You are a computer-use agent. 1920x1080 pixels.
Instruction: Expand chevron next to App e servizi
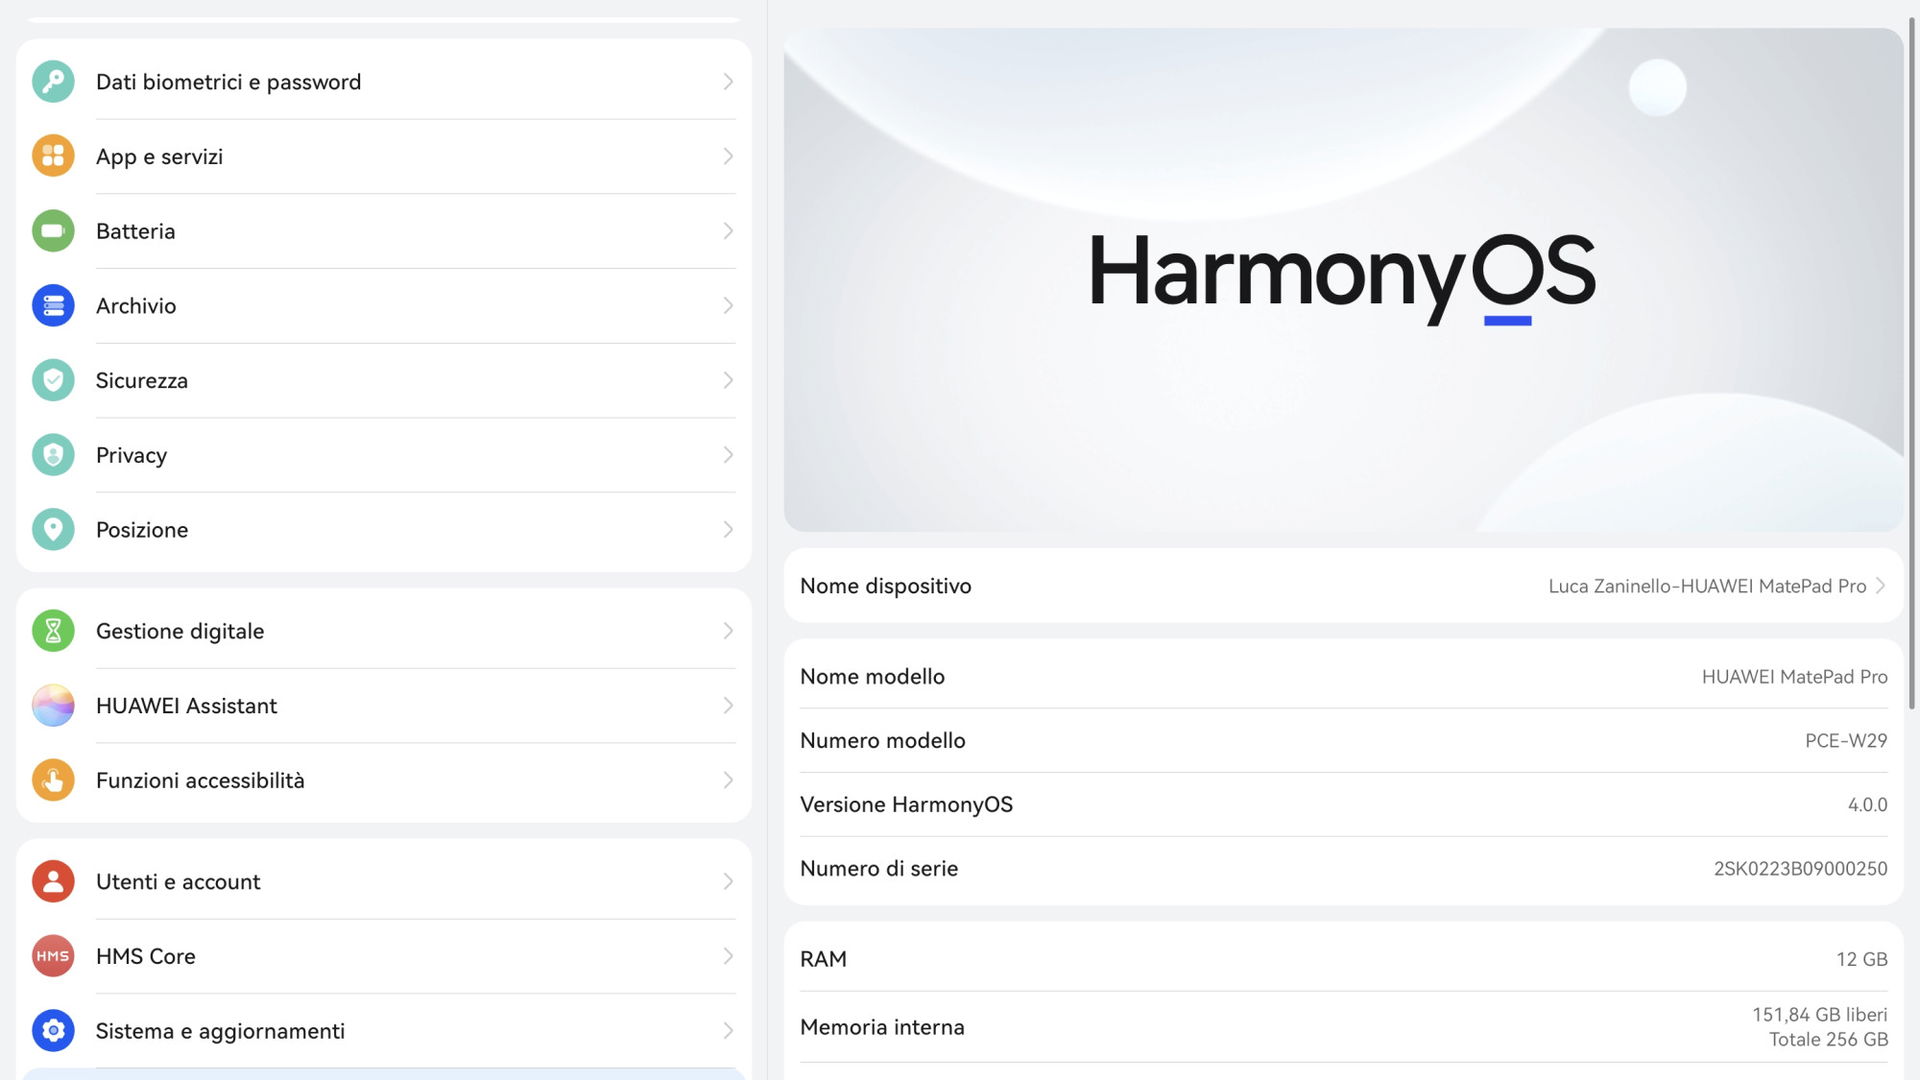click(728, 156)
